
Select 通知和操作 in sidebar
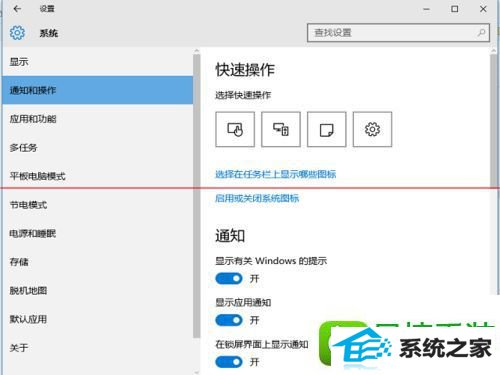97,90
